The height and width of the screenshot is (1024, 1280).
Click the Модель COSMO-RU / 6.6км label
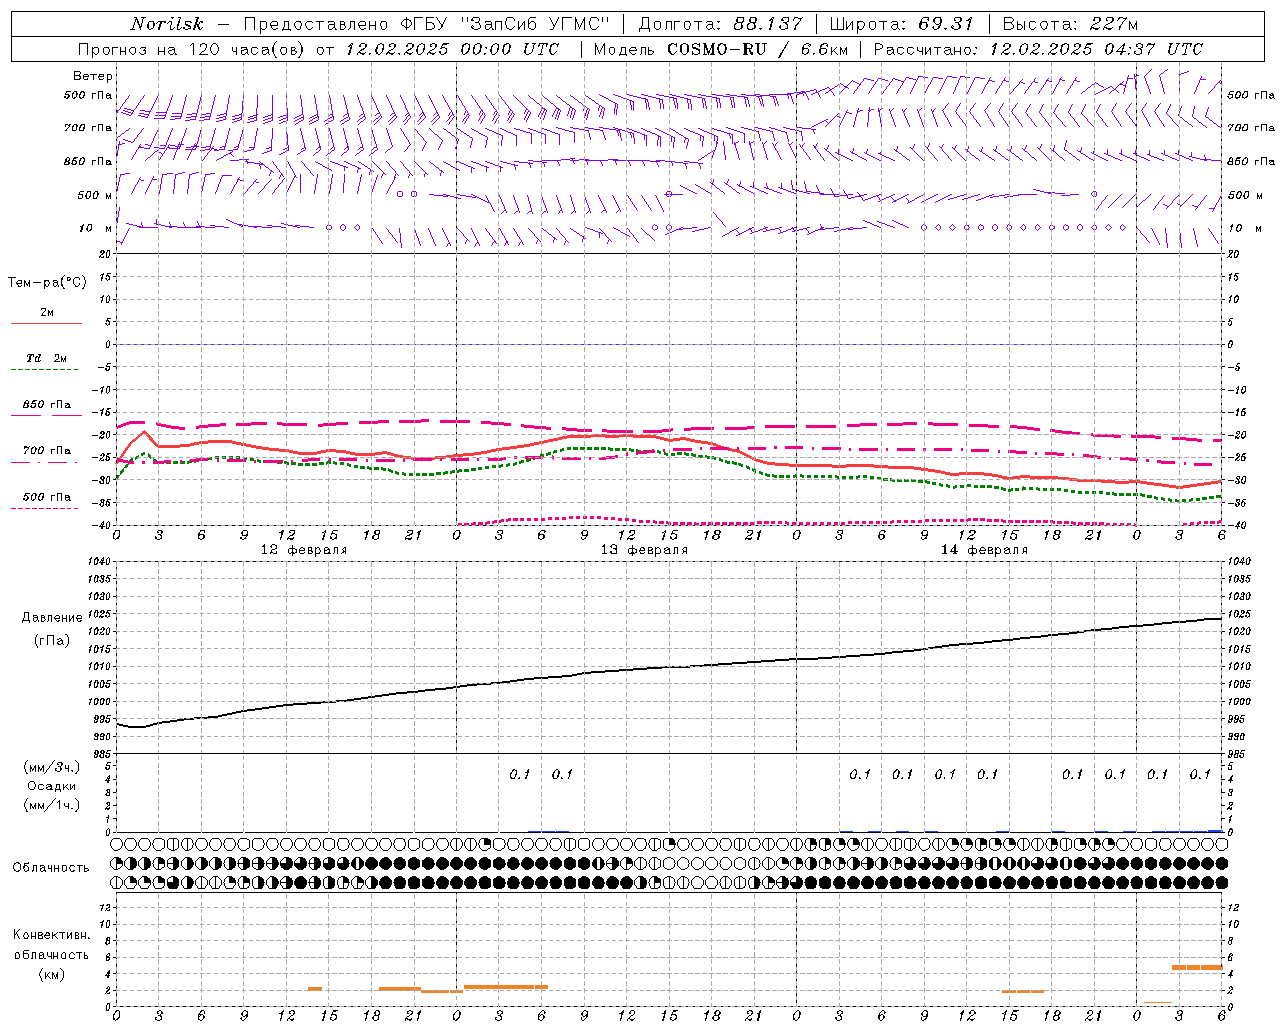pyautogui.click(x=721, y=49)
